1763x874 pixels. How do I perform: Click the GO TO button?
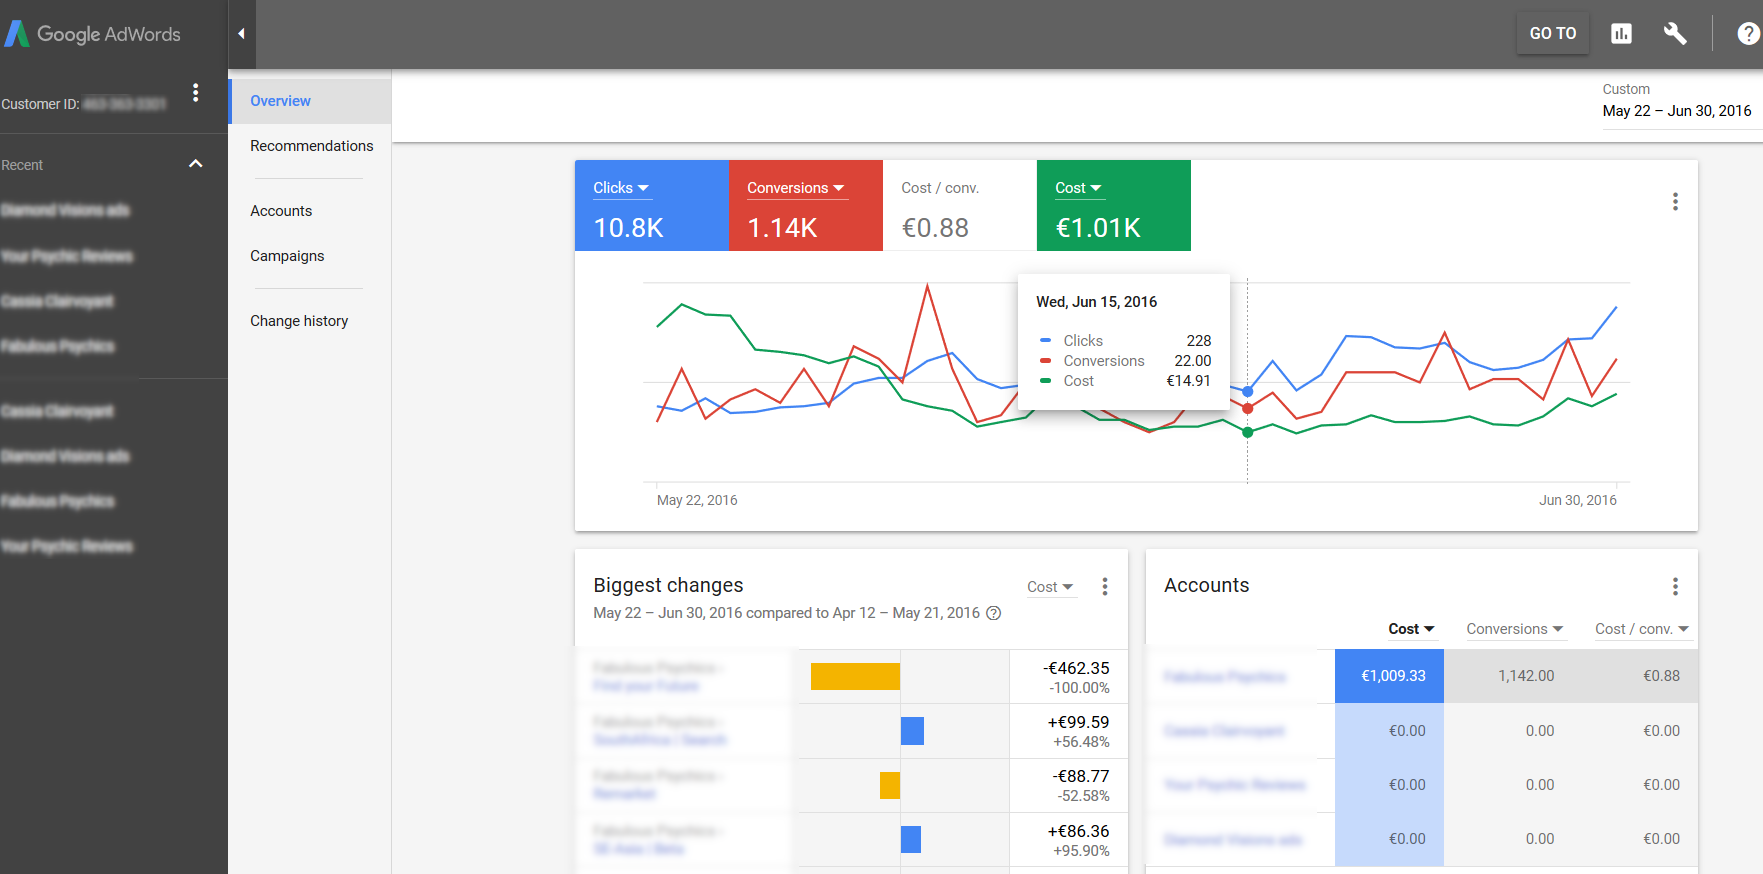point(1553,34)
